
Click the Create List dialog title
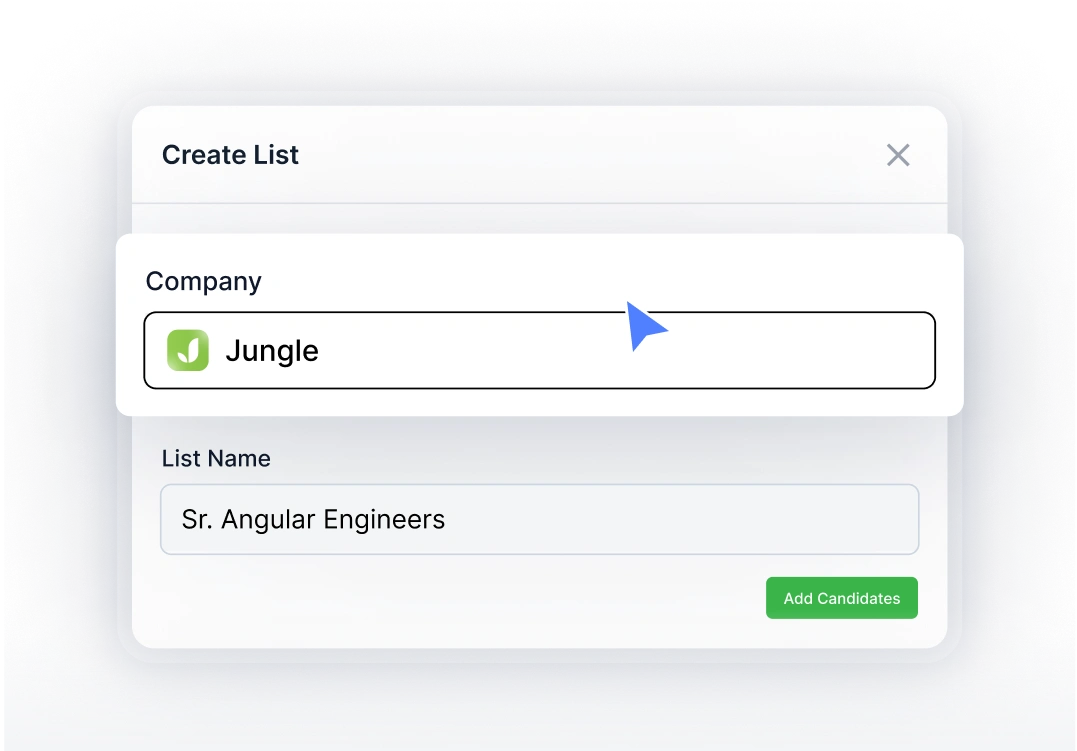pyautogui.click(x=230, y=155)
